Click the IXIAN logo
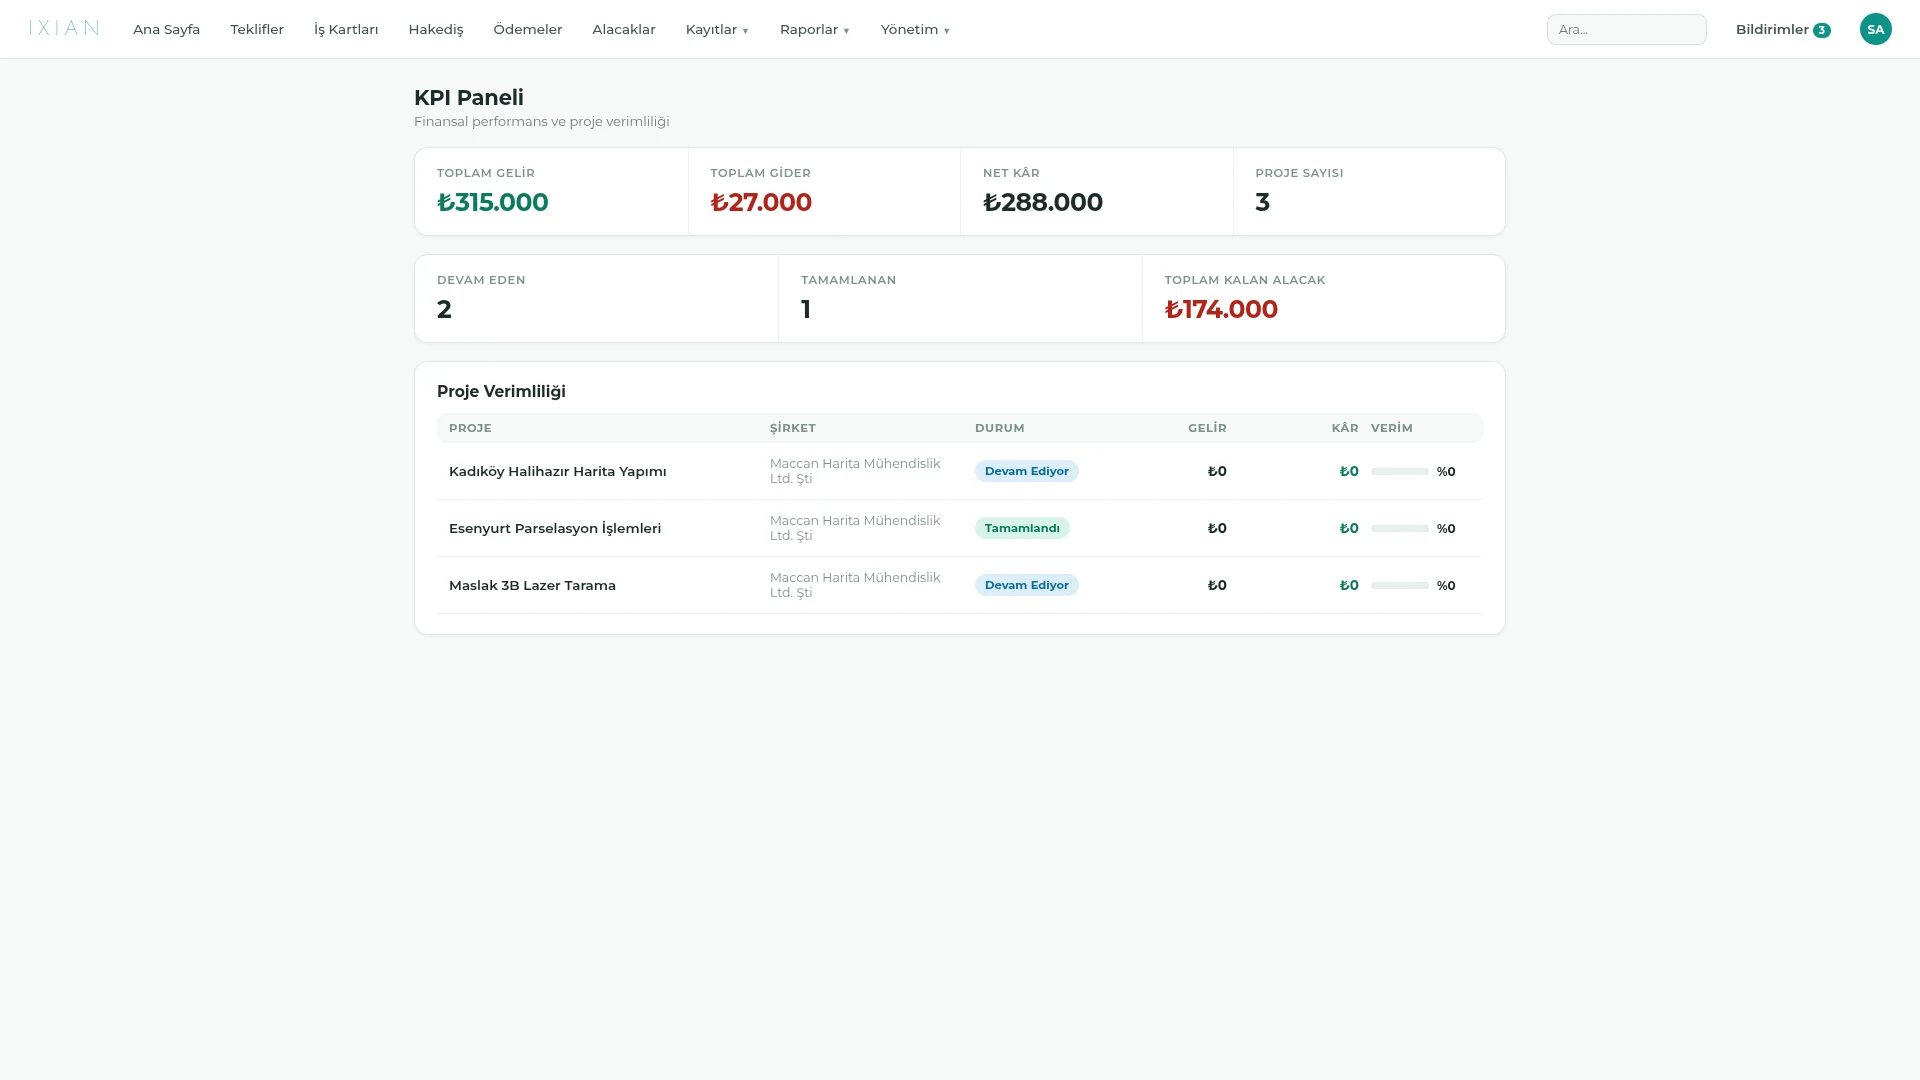Screen dimensions: 1920x1080 pos(64,28)
